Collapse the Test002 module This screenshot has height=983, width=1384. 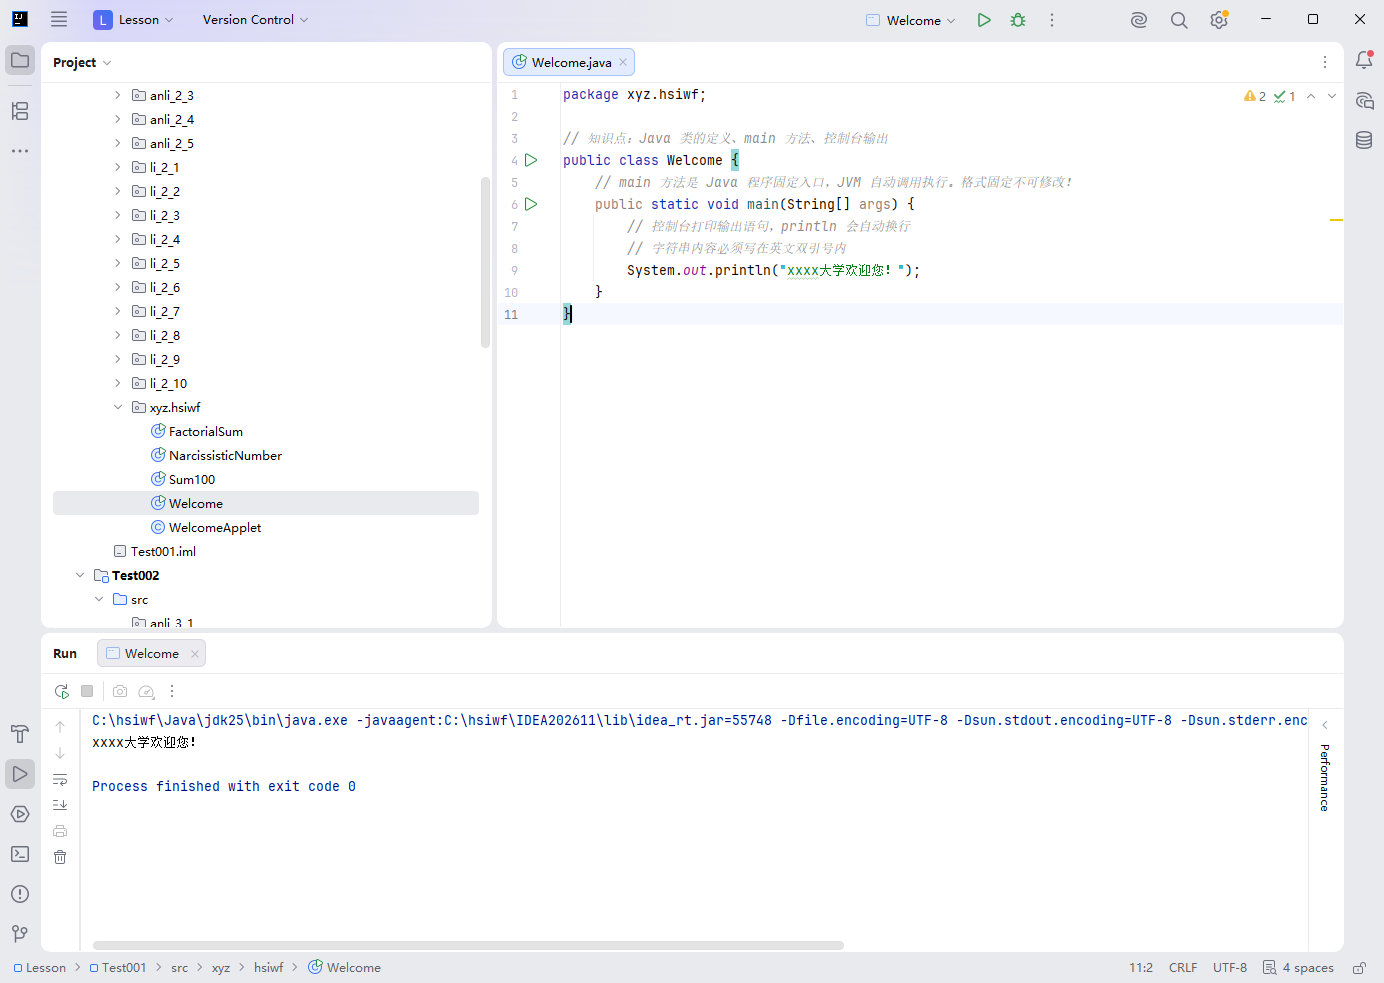click(x=79, y=575)
